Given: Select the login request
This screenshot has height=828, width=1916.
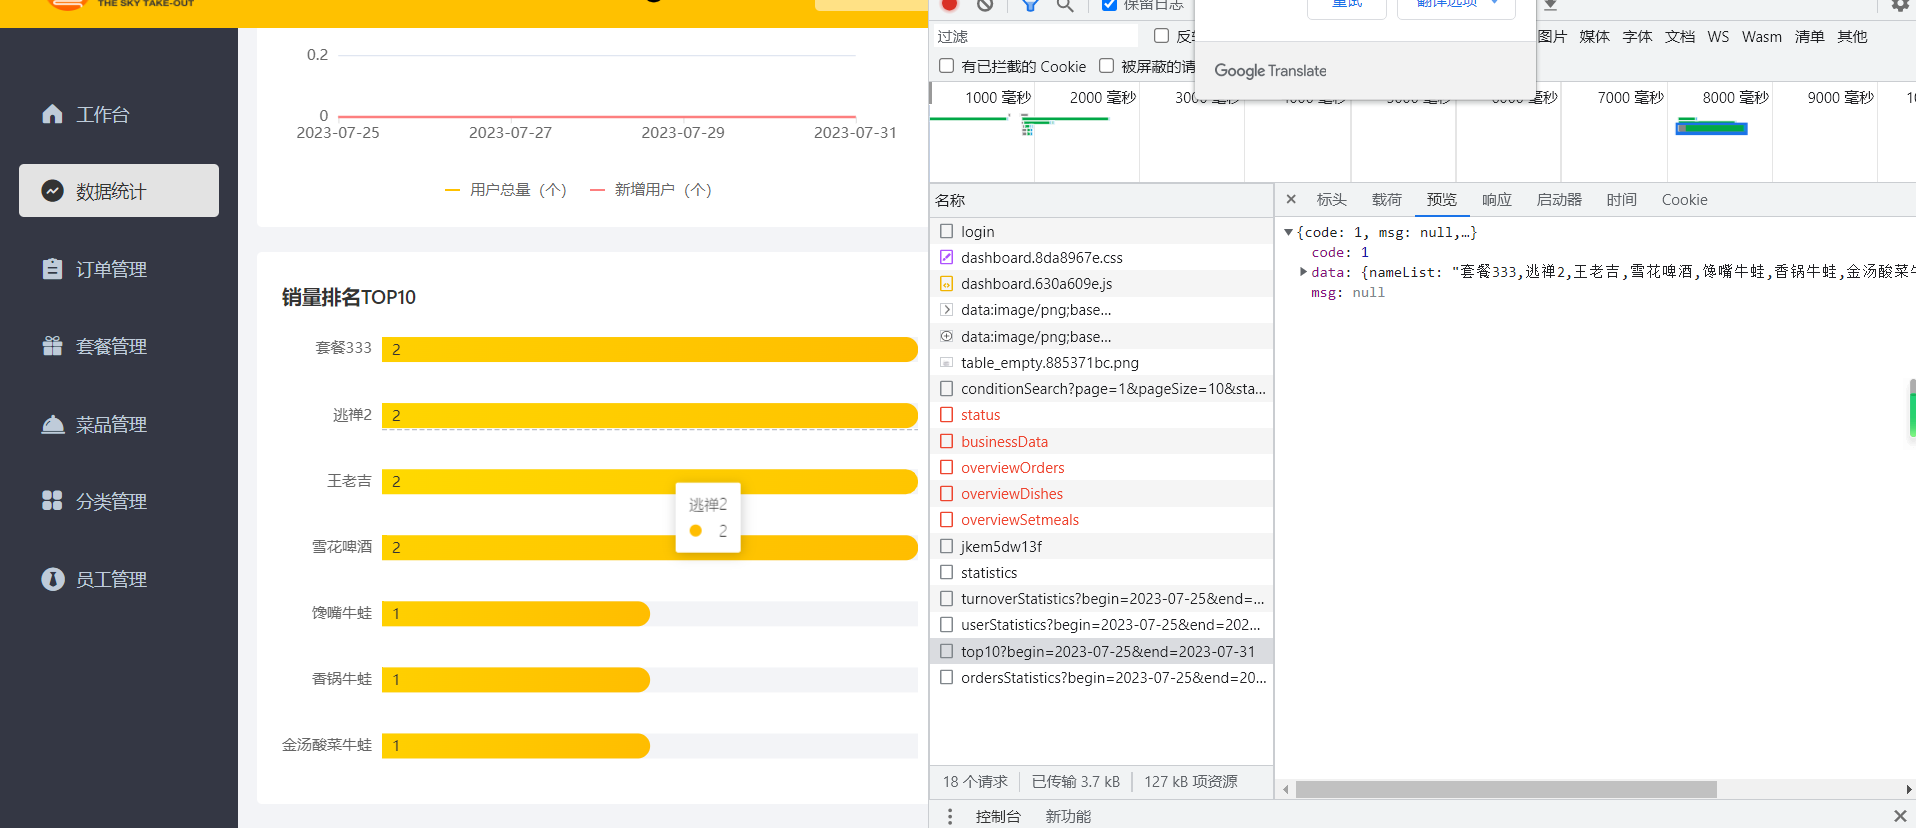Looking at the screenshot, I should pos(1101,231).
